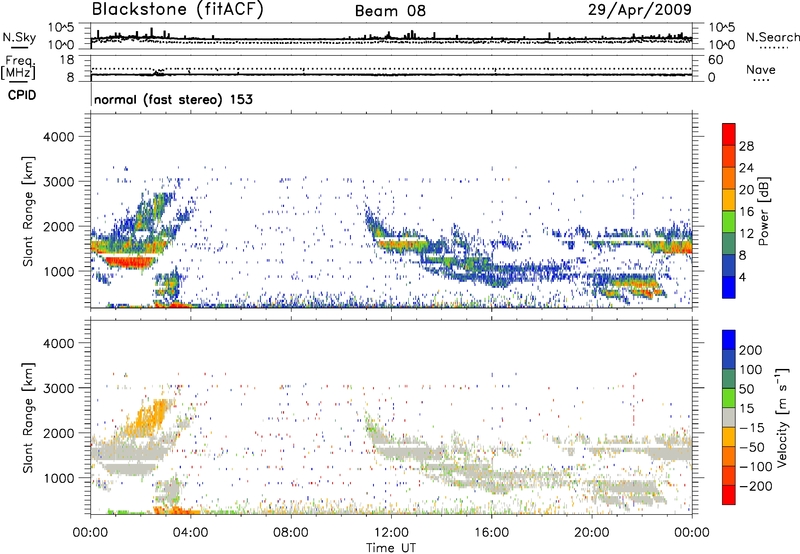This screenshot has width=800, height=554.
Task: Click the "4" label on Power color bar
Action: point(742,277)
